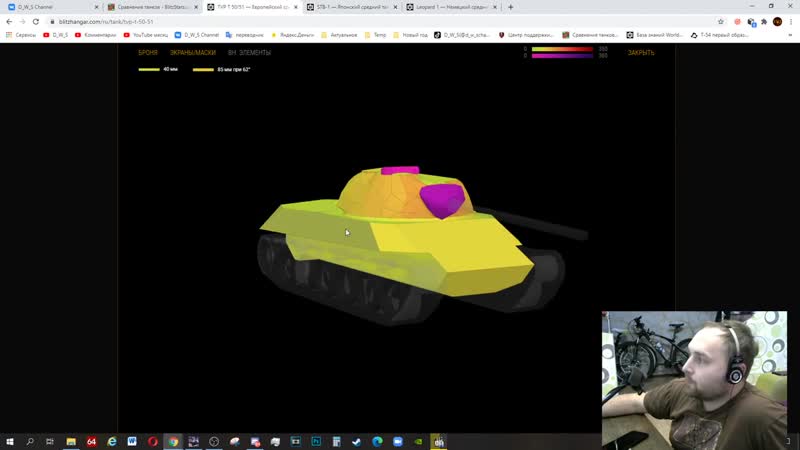The width and height of the screenshot is (800, 450).
Task: Open the D_W_S YouTube bookmark
Action: 56,35
